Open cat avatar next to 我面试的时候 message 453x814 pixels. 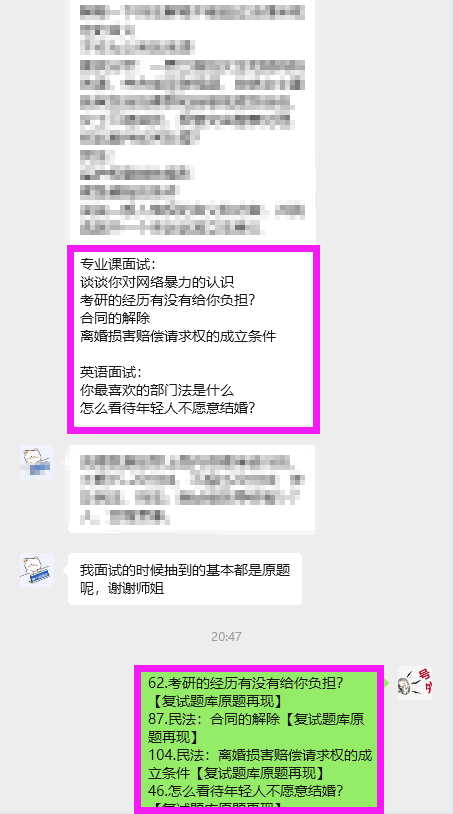pos(37,570)
